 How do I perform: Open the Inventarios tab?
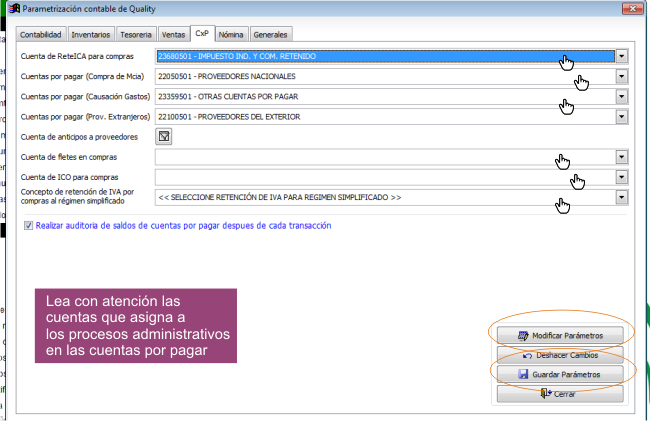(x=90, y=34)
